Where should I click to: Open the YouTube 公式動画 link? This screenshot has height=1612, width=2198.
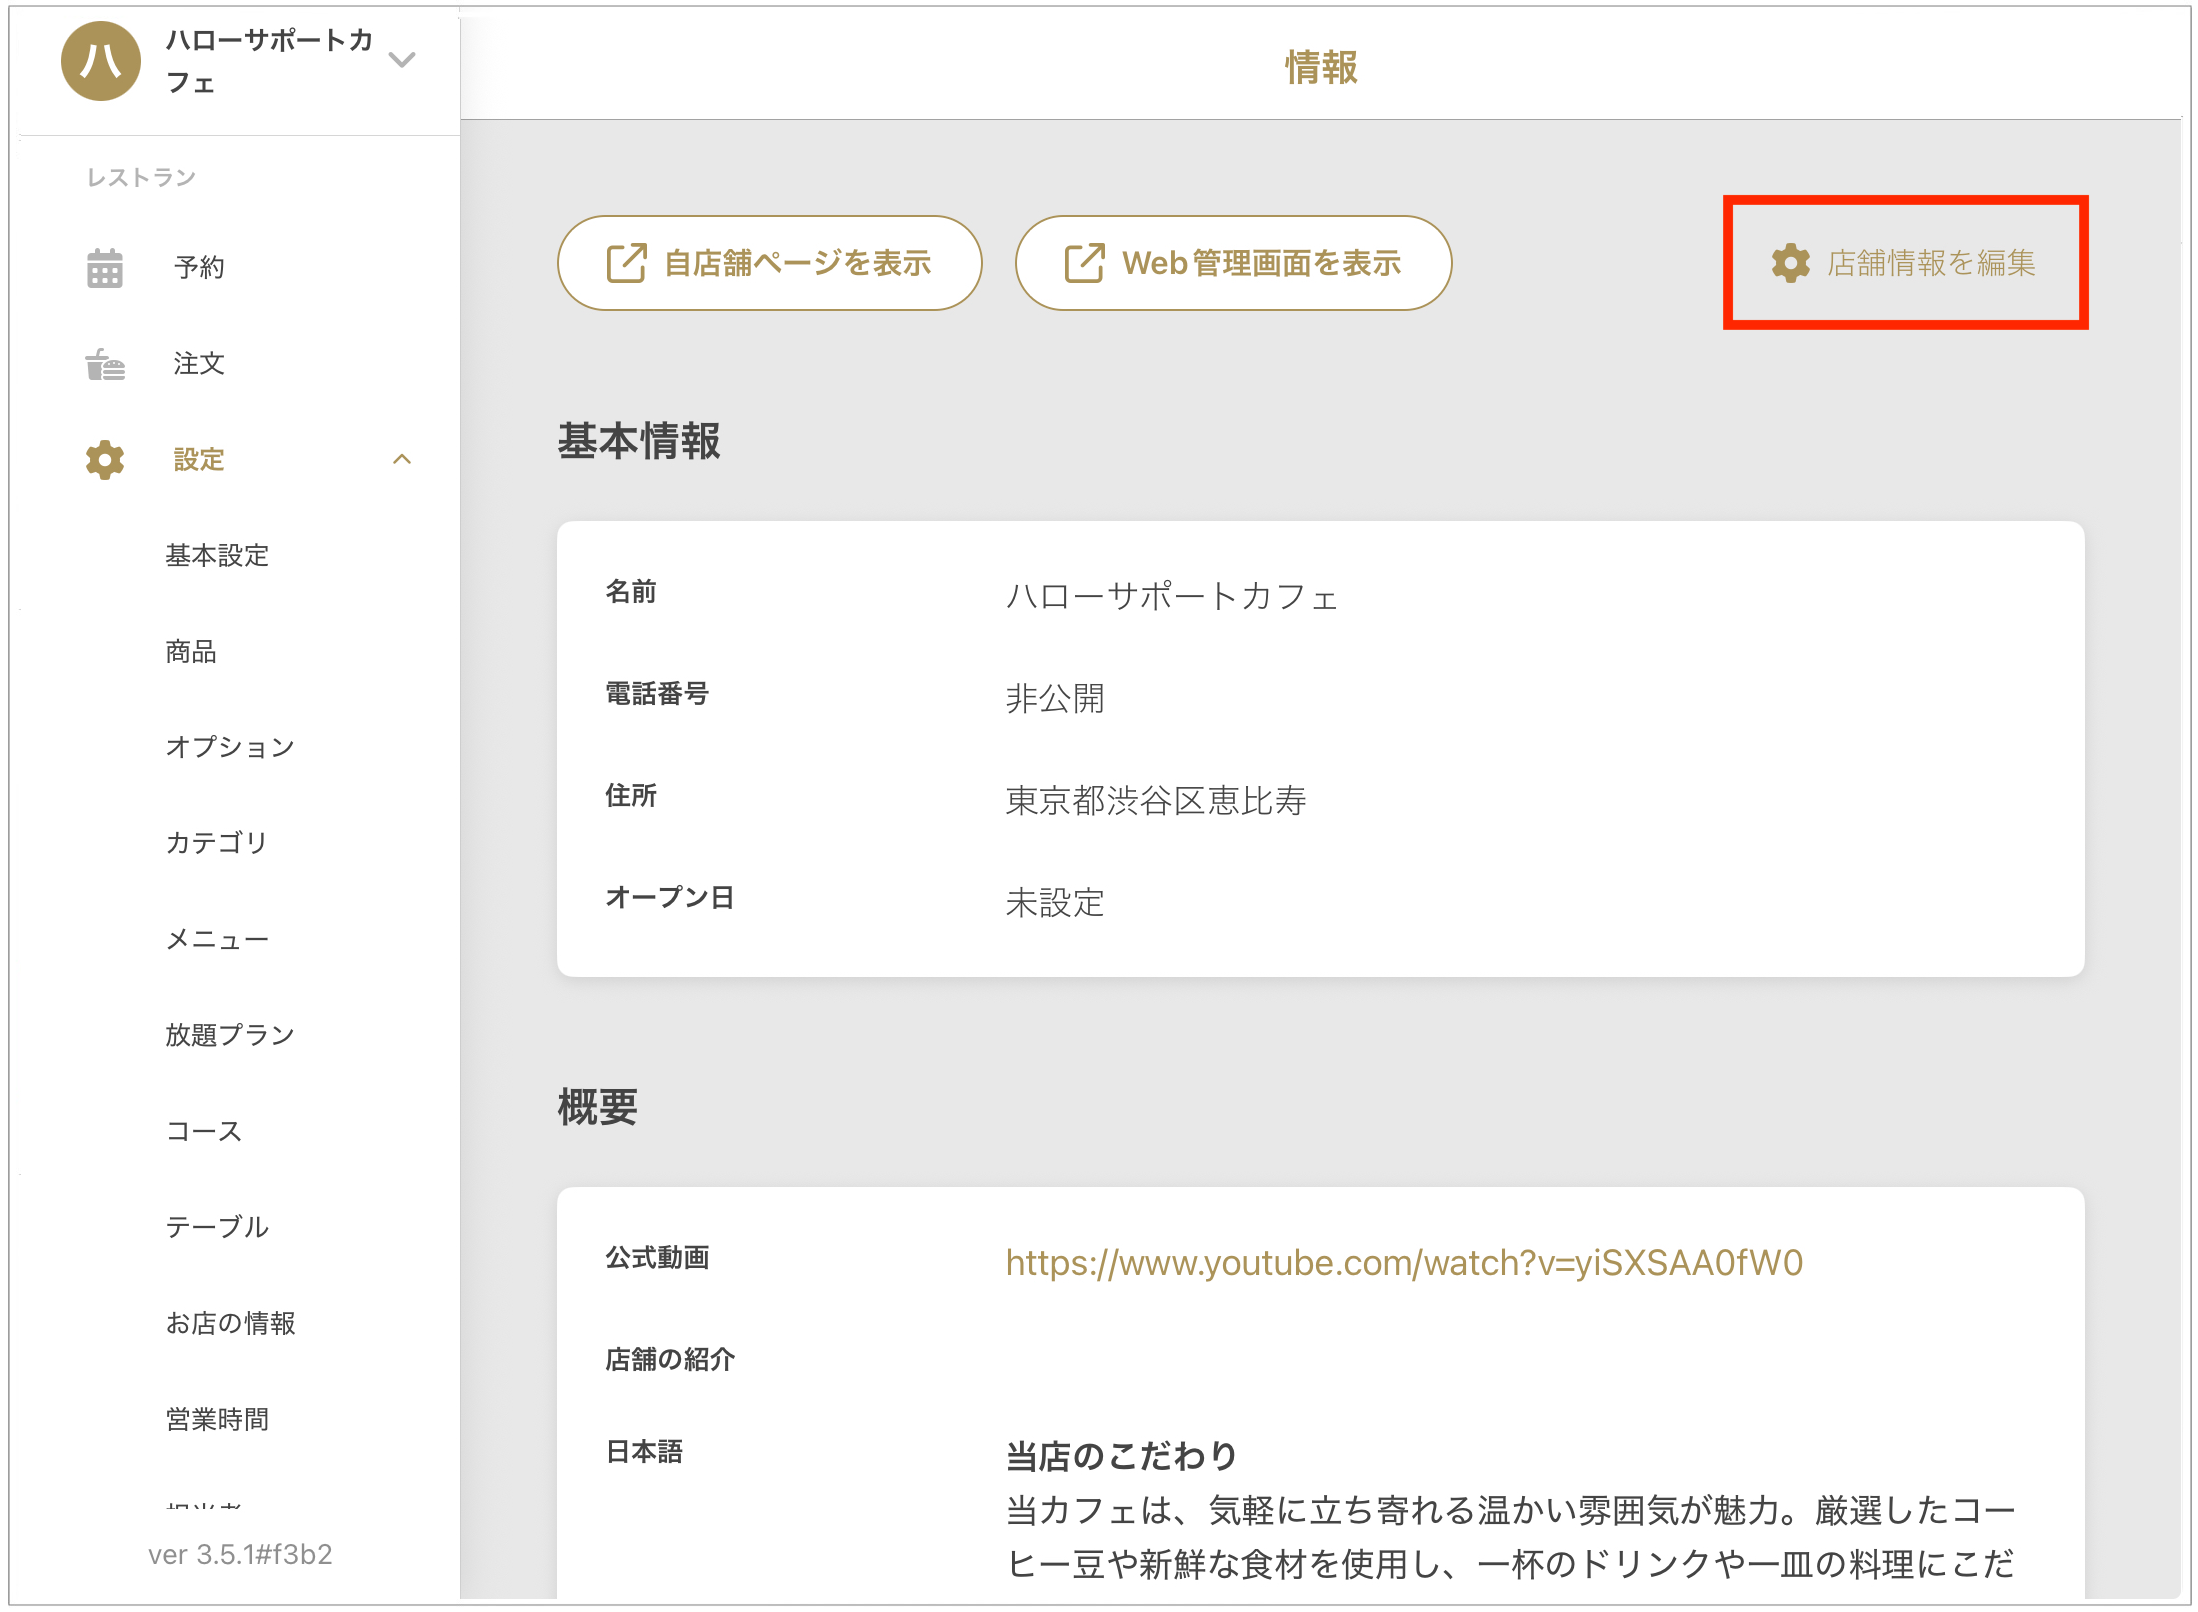pyautogui.click(x=1403, y=1263)
